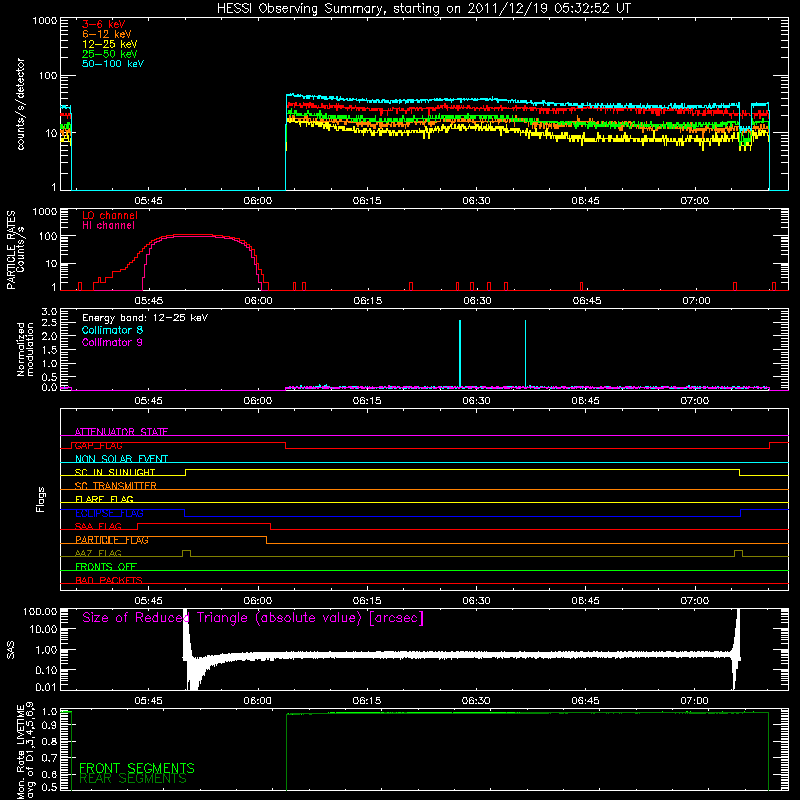Select the SC_IN_SUNLIGHT flag label
Screen dimensions: 800x800
click(x=115, y=472)
